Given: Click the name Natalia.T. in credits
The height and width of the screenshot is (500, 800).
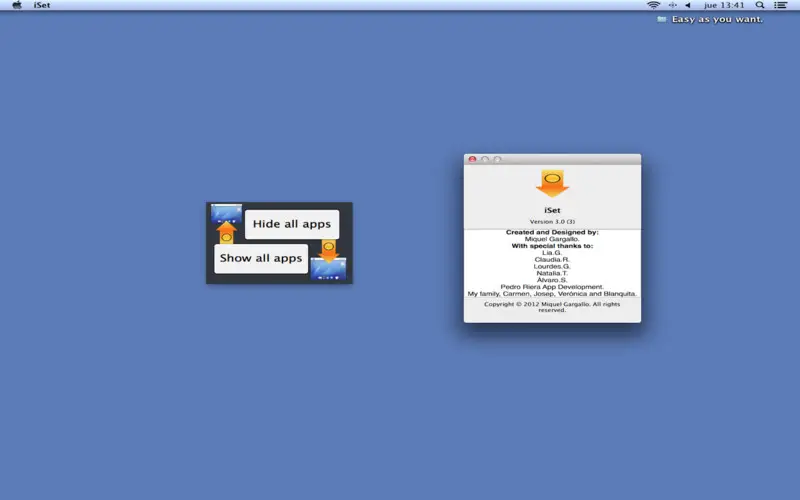Looking at the screenshot, I should [x=552, y=273].
